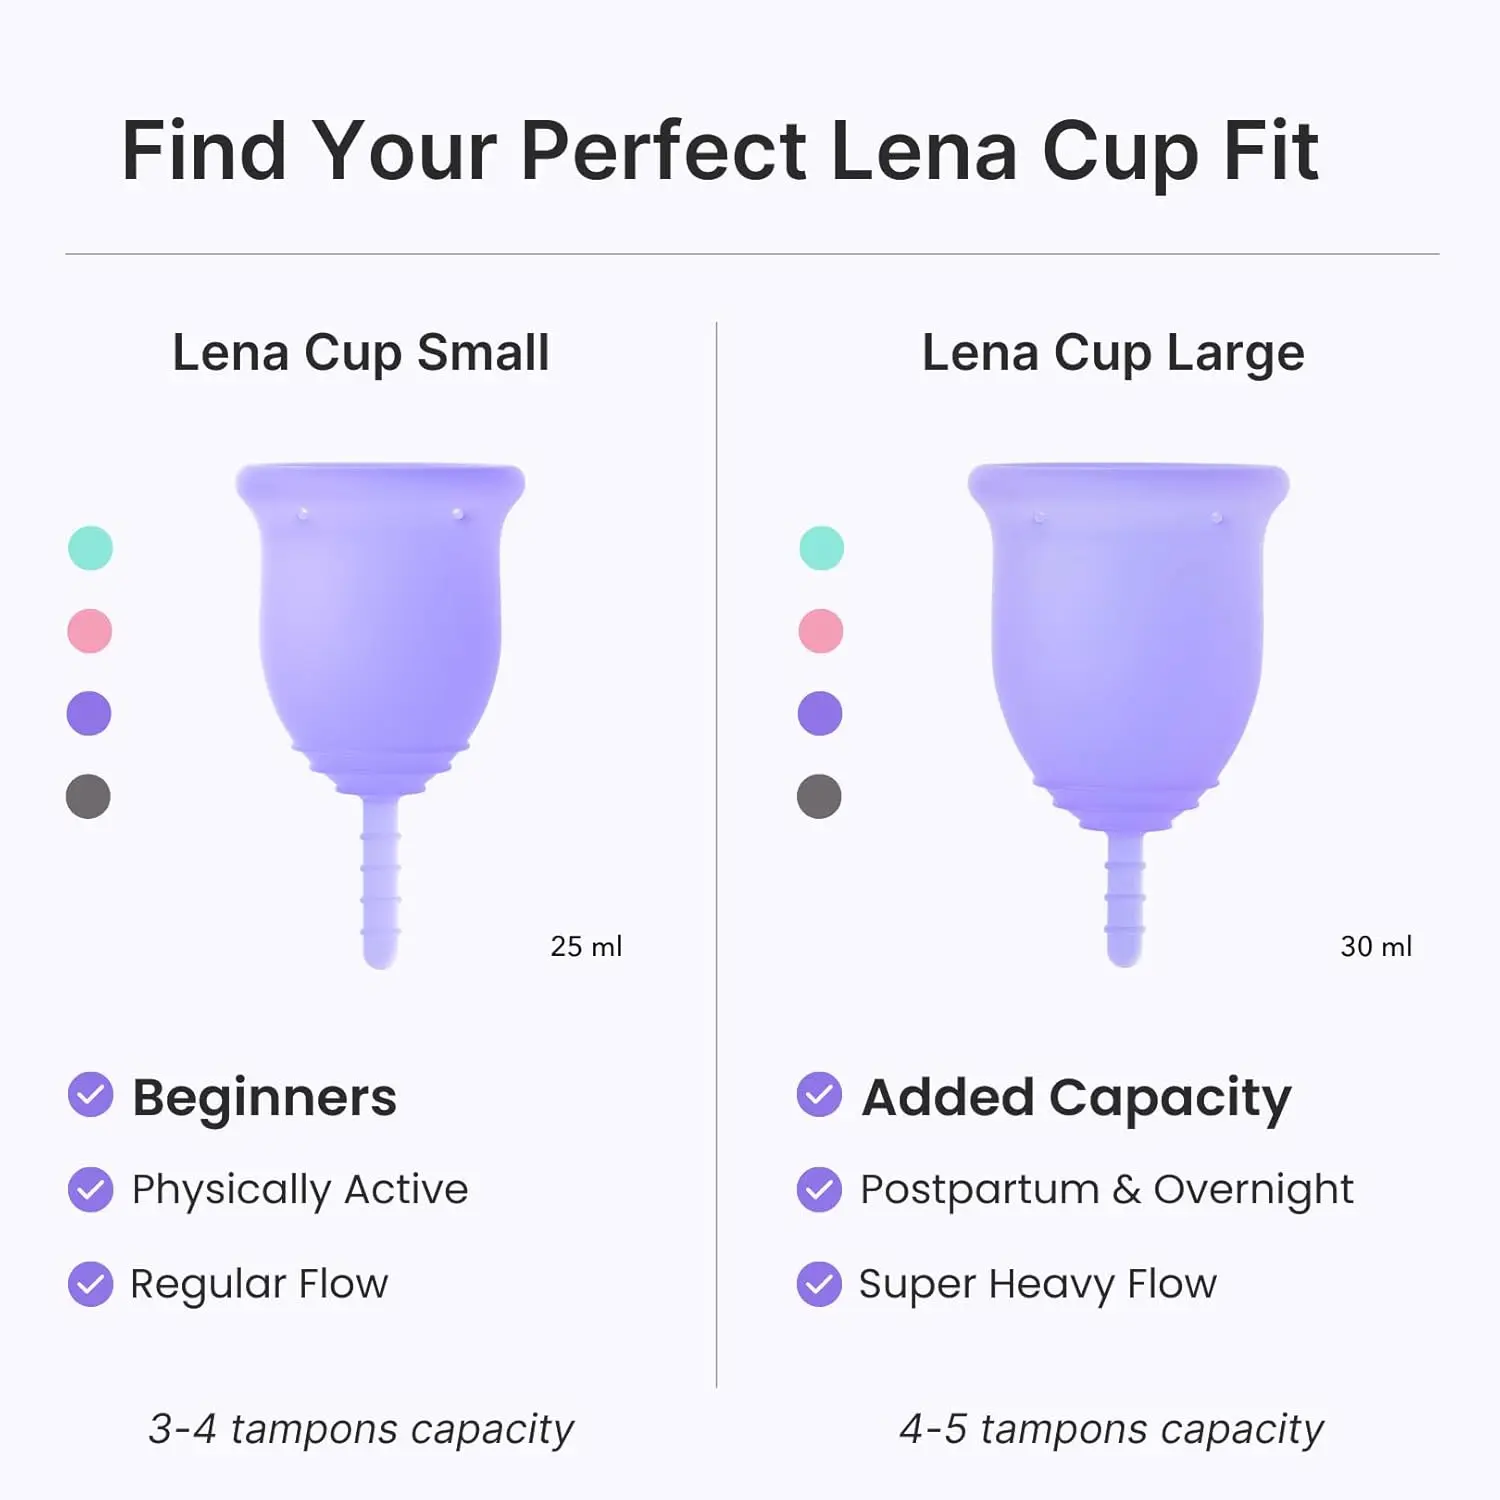Click the Lena Cup Small heading

(361, 353)
